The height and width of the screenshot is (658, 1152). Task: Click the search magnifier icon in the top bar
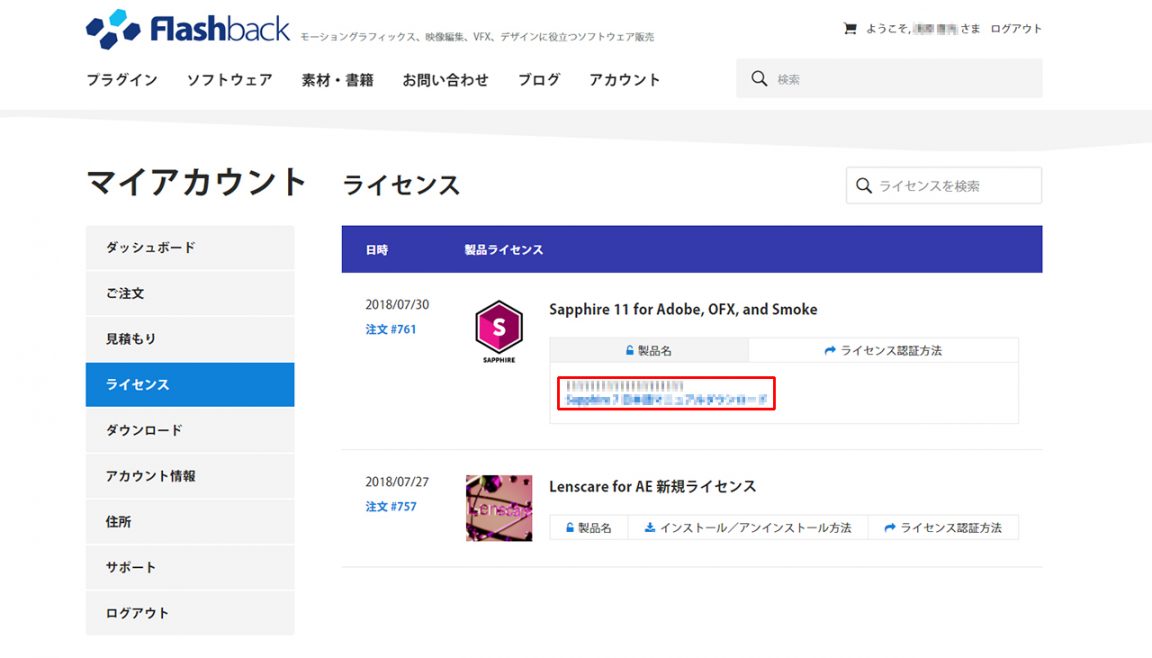tap(760, 77)
